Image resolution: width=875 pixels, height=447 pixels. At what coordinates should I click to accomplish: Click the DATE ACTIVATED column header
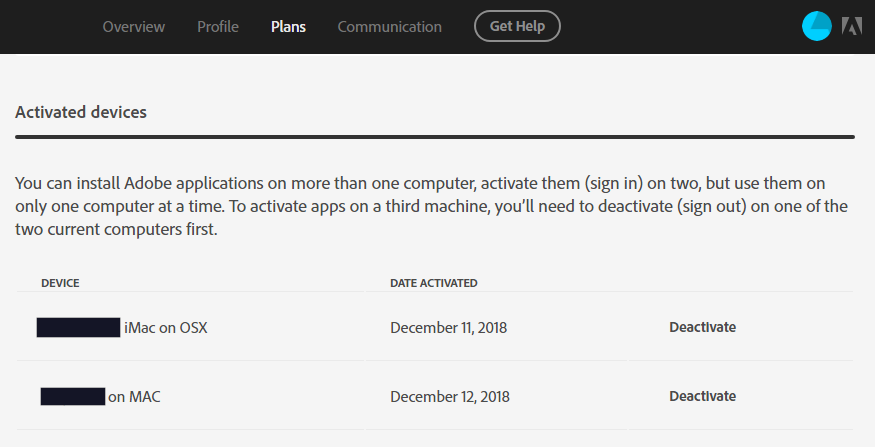click(x=434, y=283)
